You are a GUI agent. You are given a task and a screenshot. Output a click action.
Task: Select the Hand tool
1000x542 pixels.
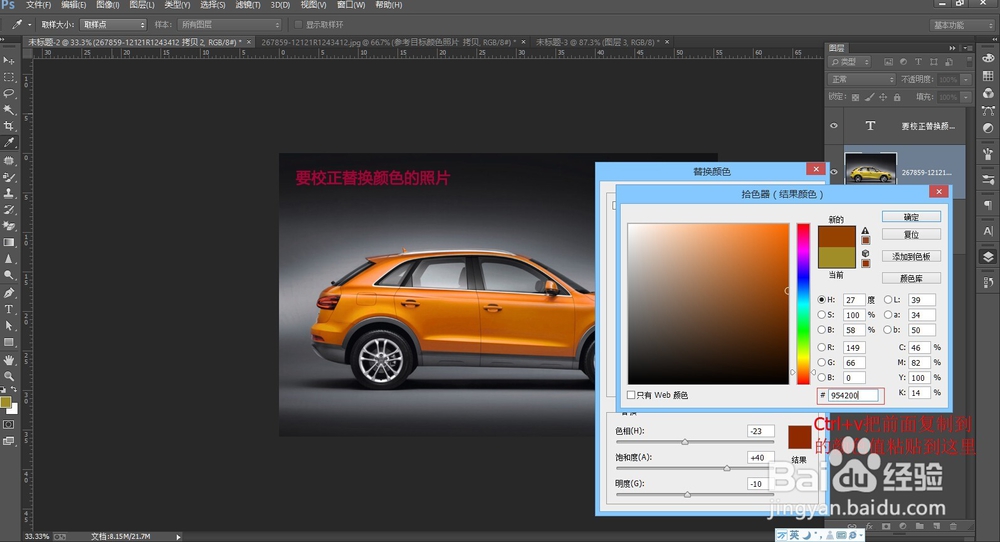9,359
